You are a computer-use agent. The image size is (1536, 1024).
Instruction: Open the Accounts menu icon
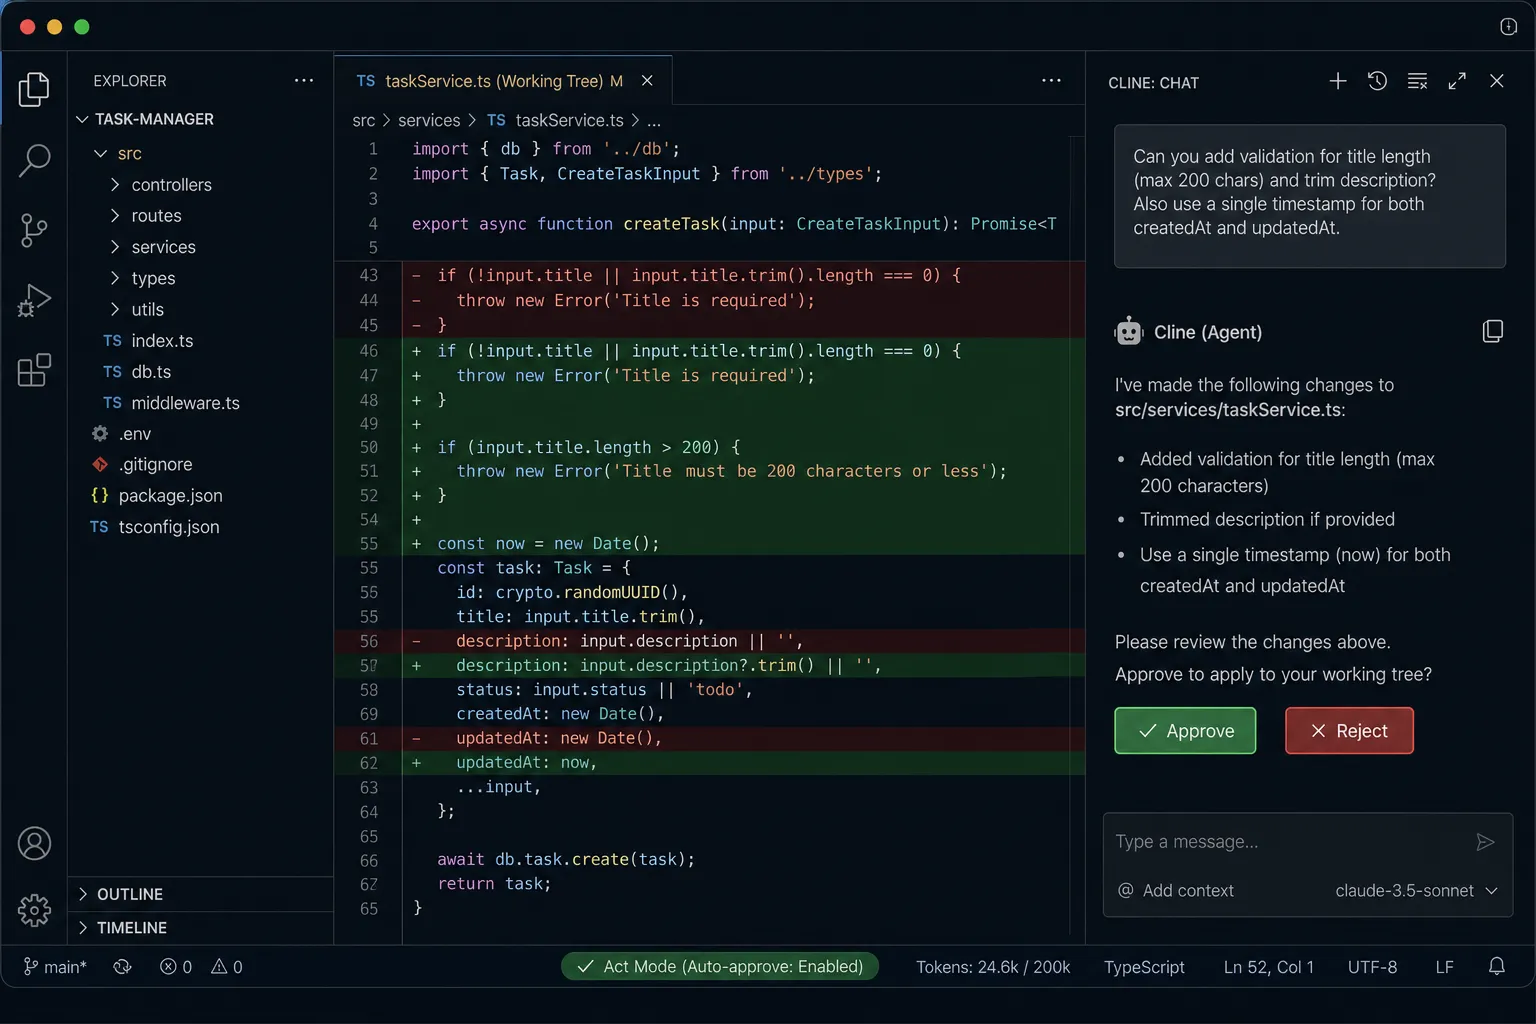pos(34,843)
